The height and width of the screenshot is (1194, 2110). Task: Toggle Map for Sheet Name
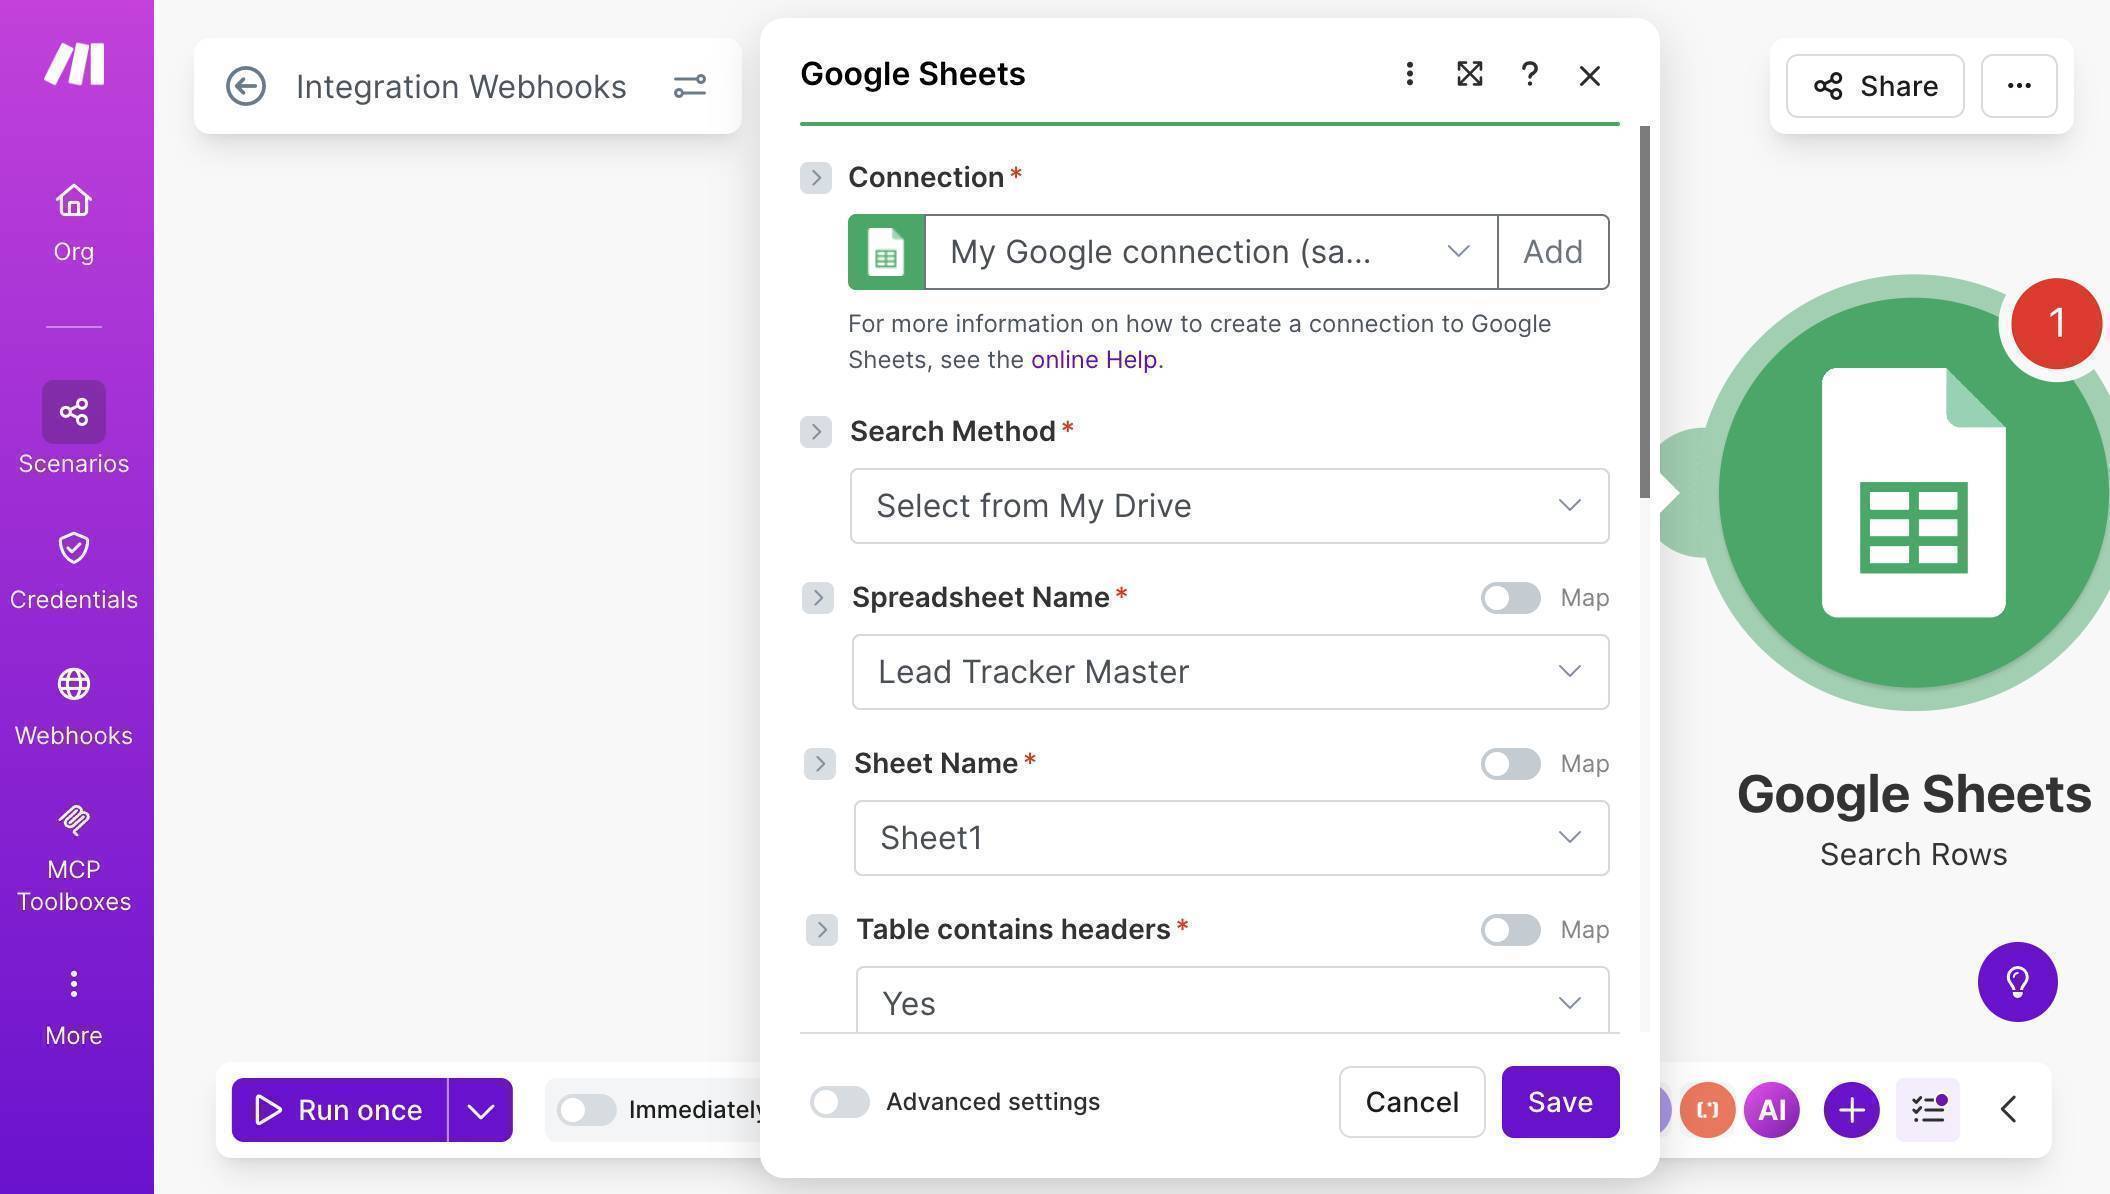[x=1509, y=763]
